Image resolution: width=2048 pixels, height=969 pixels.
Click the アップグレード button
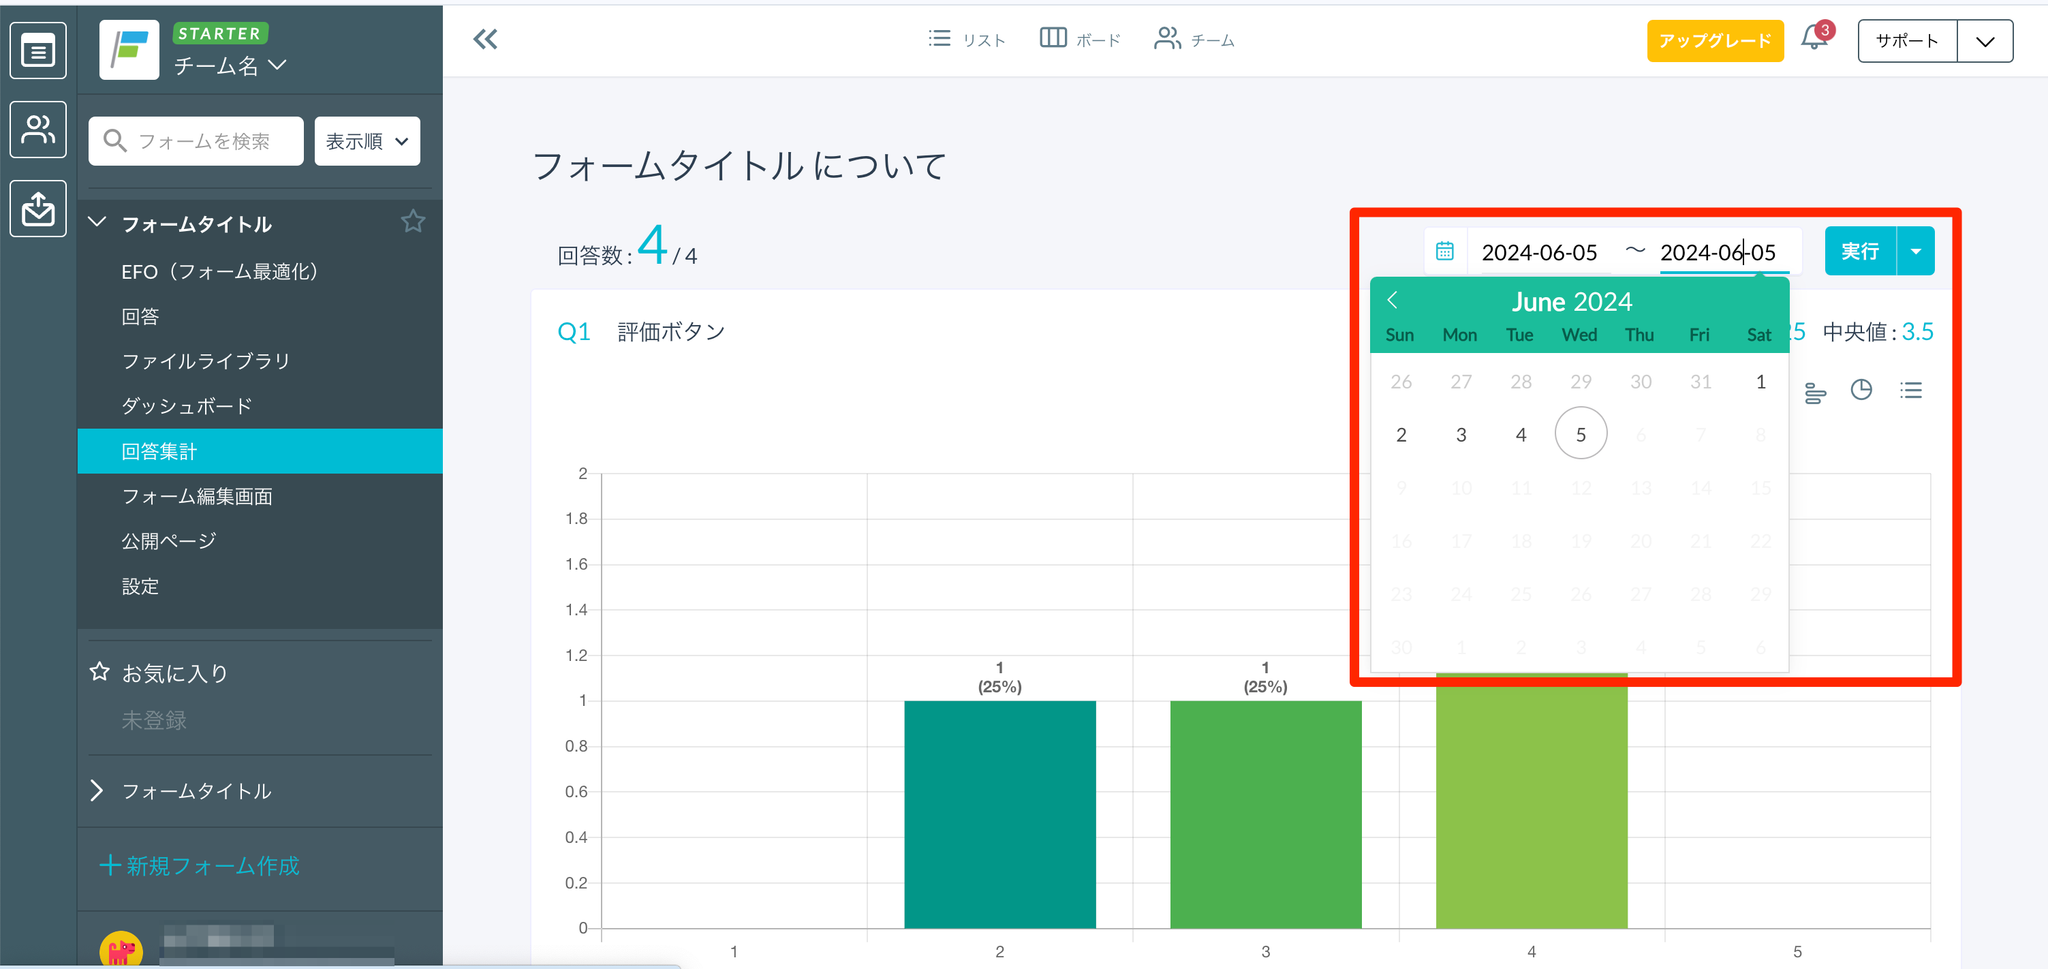point(1715,41)
